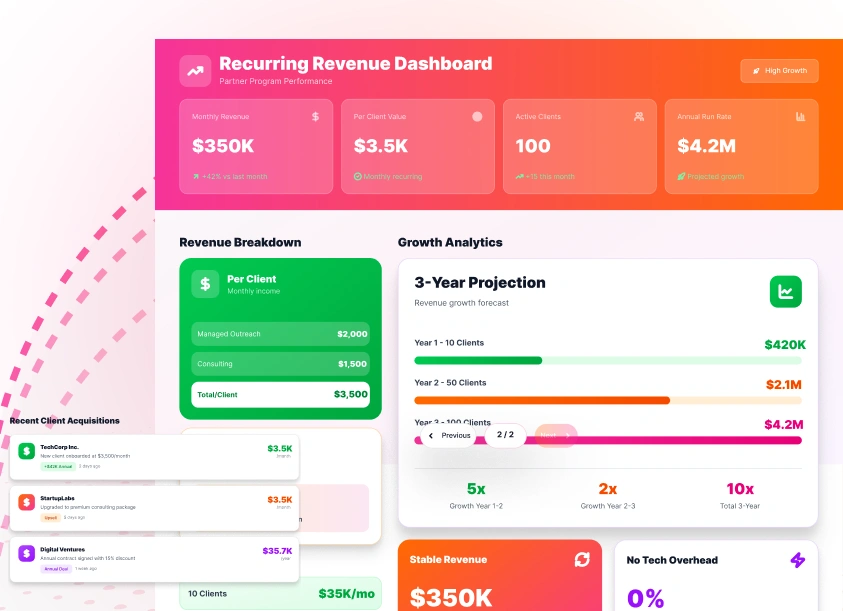Click the High Growth badge button
This screenshot has width=843, height=611.
779,71
